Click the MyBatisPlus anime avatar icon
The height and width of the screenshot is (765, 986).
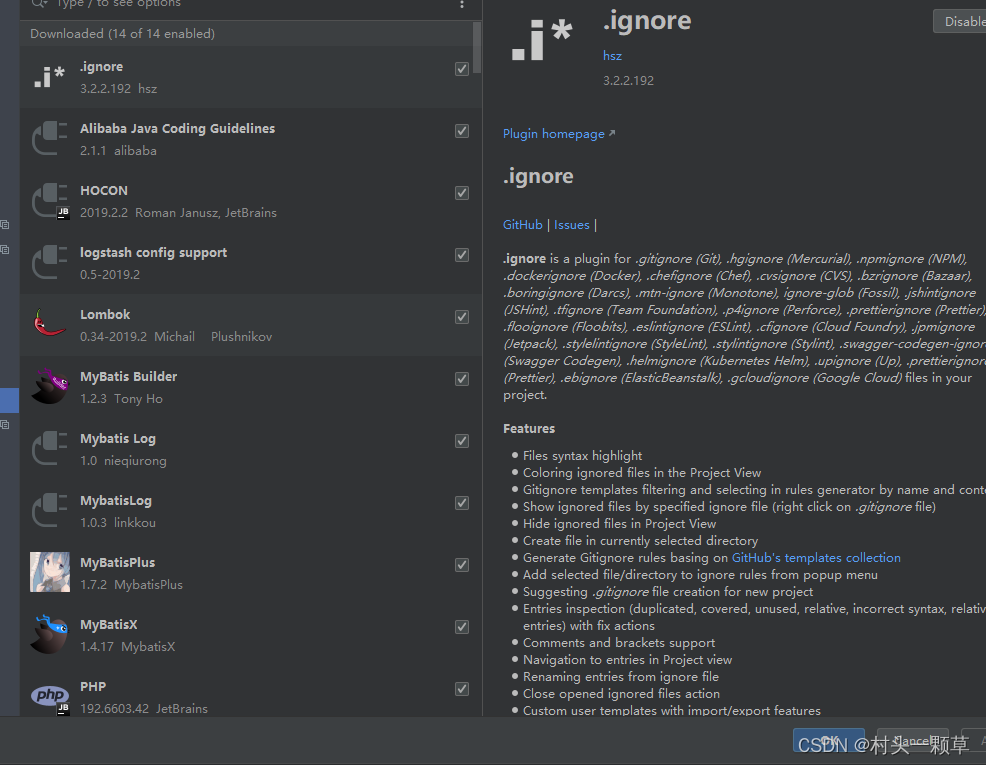(50, 572)
